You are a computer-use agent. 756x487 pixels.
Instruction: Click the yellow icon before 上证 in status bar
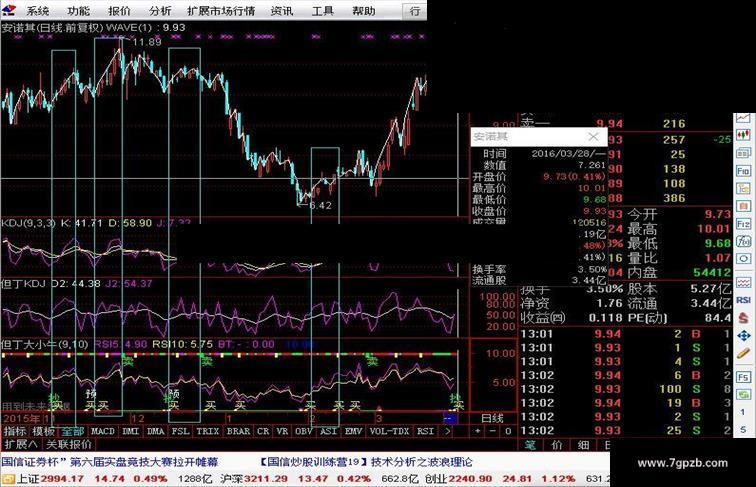point(8,478)
